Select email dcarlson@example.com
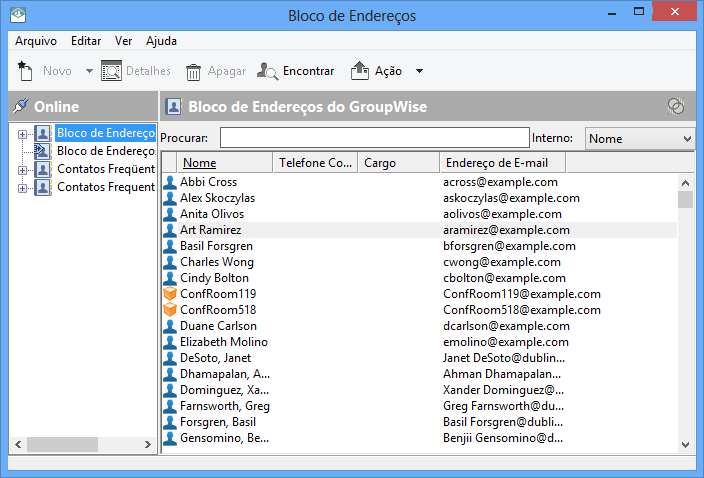The height and width of the screenshot is (478, 704). 506,326
